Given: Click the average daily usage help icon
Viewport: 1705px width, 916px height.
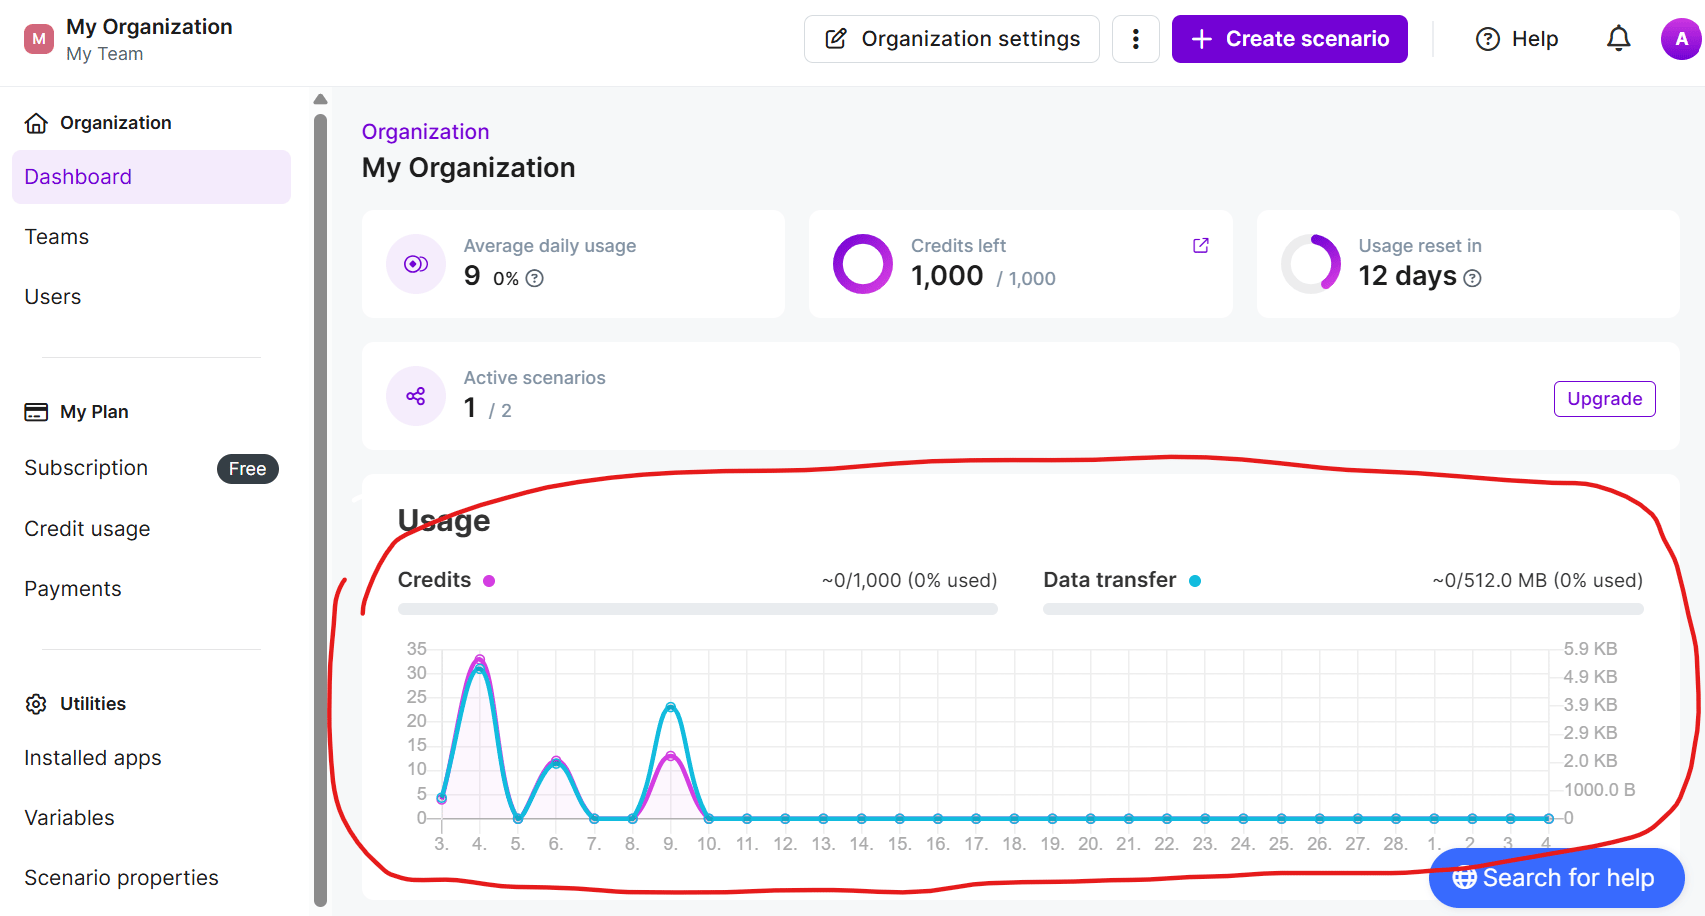Looking at the screenshot, I should pyautogui.click(x=535, y=279).
